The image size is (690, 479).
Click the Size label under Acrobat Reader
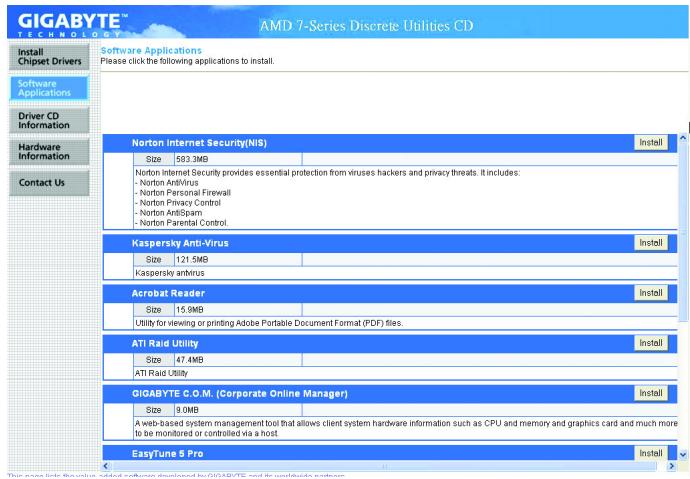pyautogui.click(x=154, y=310)
